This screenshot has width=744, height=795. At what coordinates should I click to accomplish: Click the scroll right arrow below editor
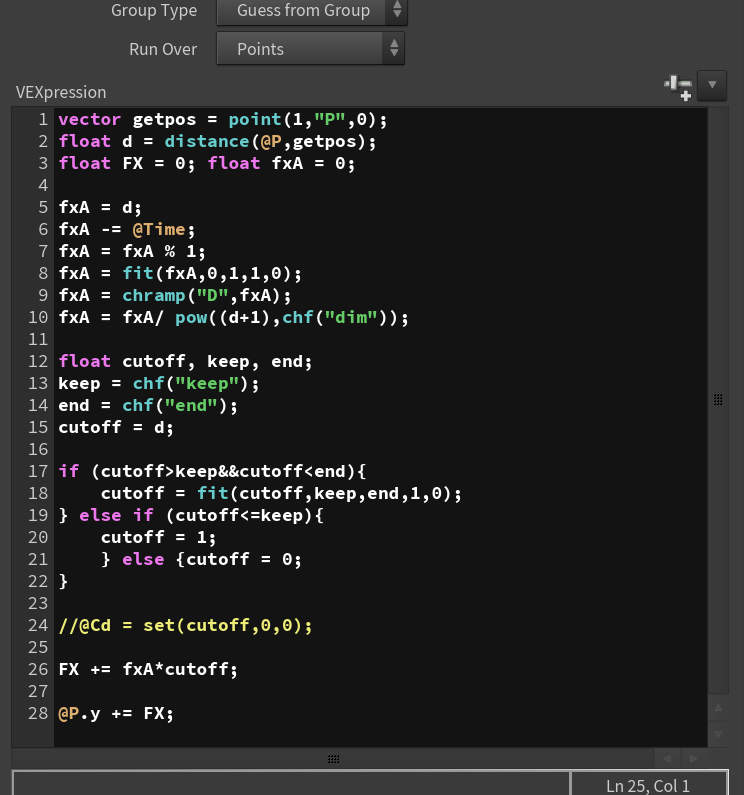[x=693, y=758]
